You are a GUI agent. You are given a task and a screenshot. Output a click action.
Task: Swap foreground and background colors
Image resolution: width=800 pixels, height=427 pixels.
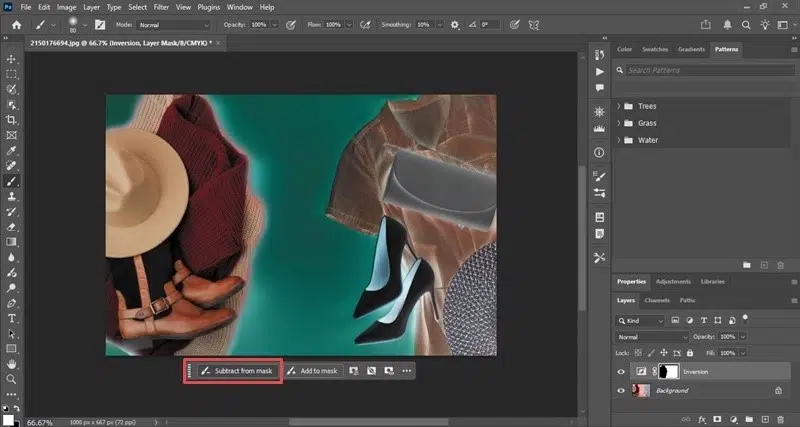pyautogui.click(x=17, y=409)
